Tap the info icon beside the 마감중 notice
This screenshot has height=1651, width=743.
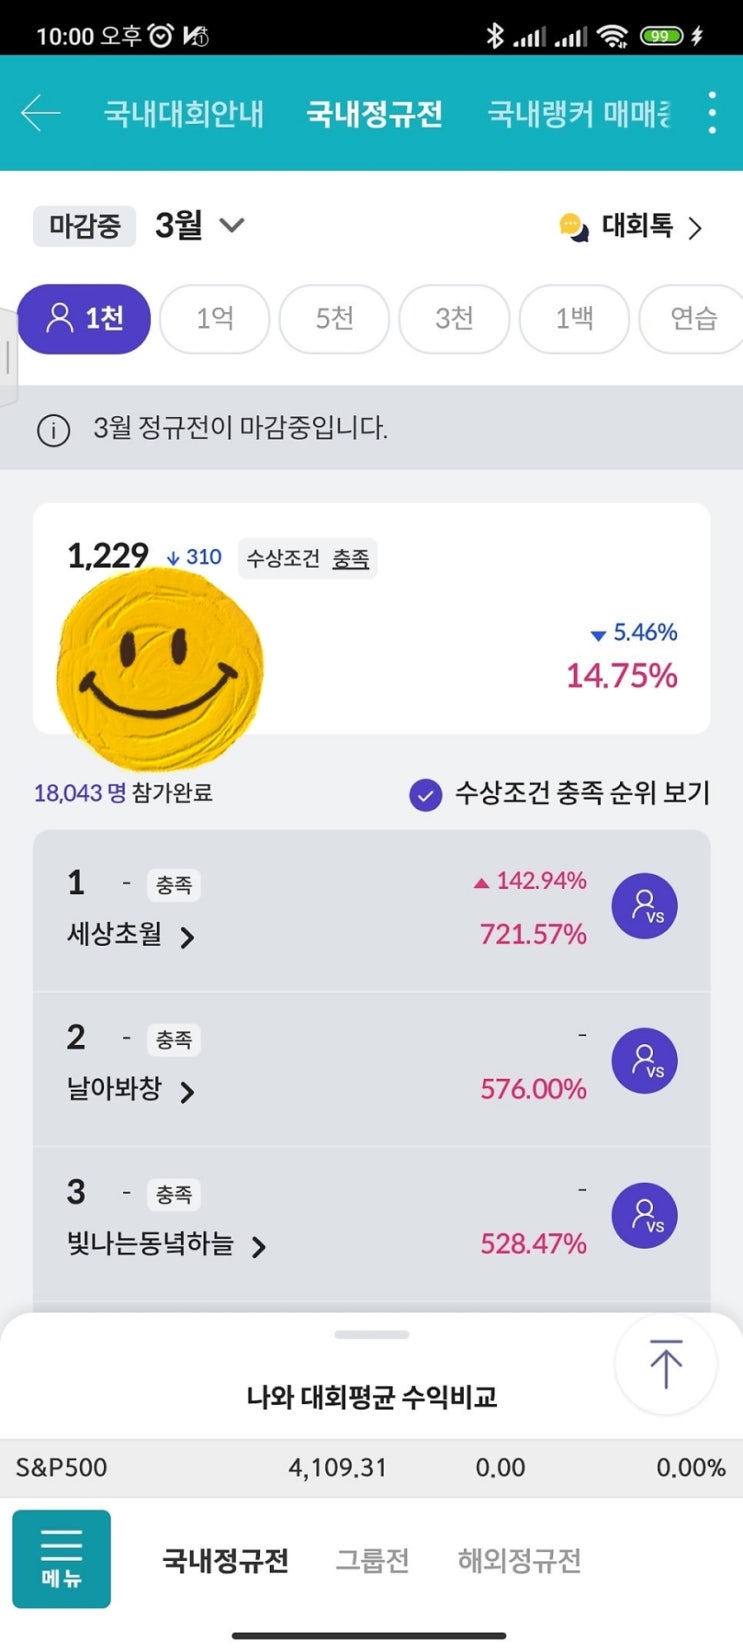pos(53,430)
